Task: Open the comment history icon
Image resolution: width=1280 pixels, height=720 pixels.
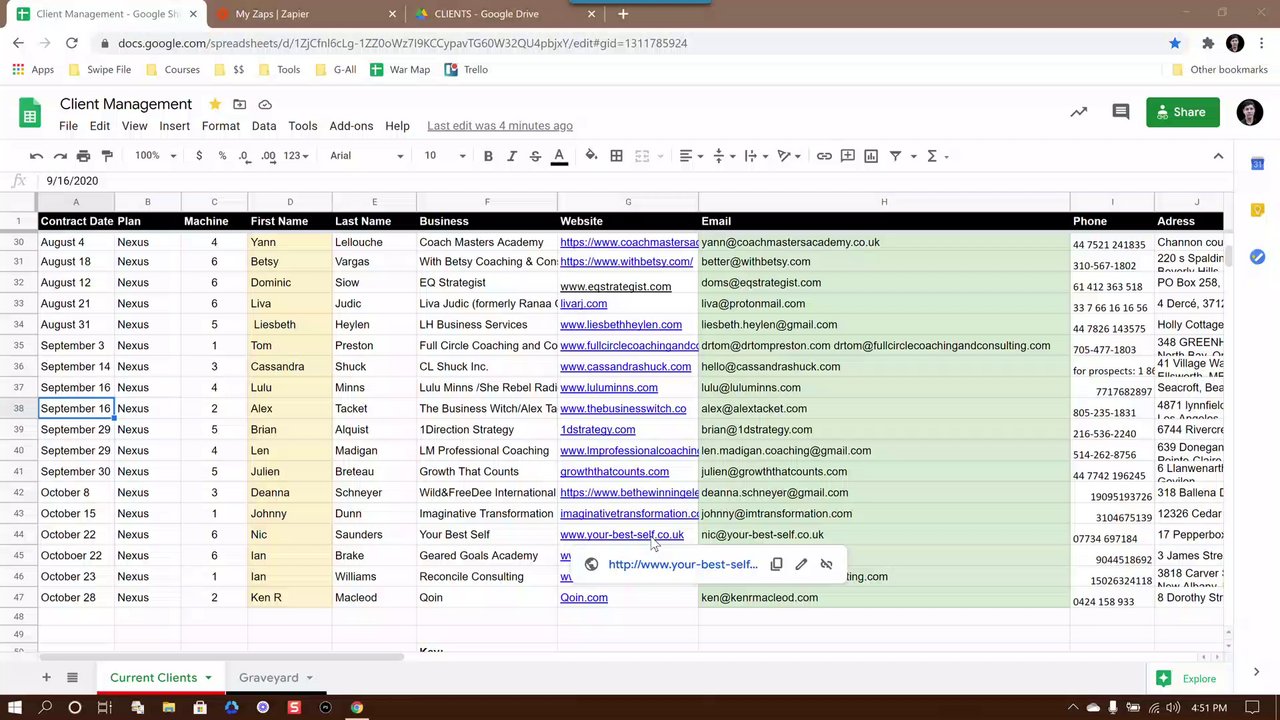Action: point(1121,112)
